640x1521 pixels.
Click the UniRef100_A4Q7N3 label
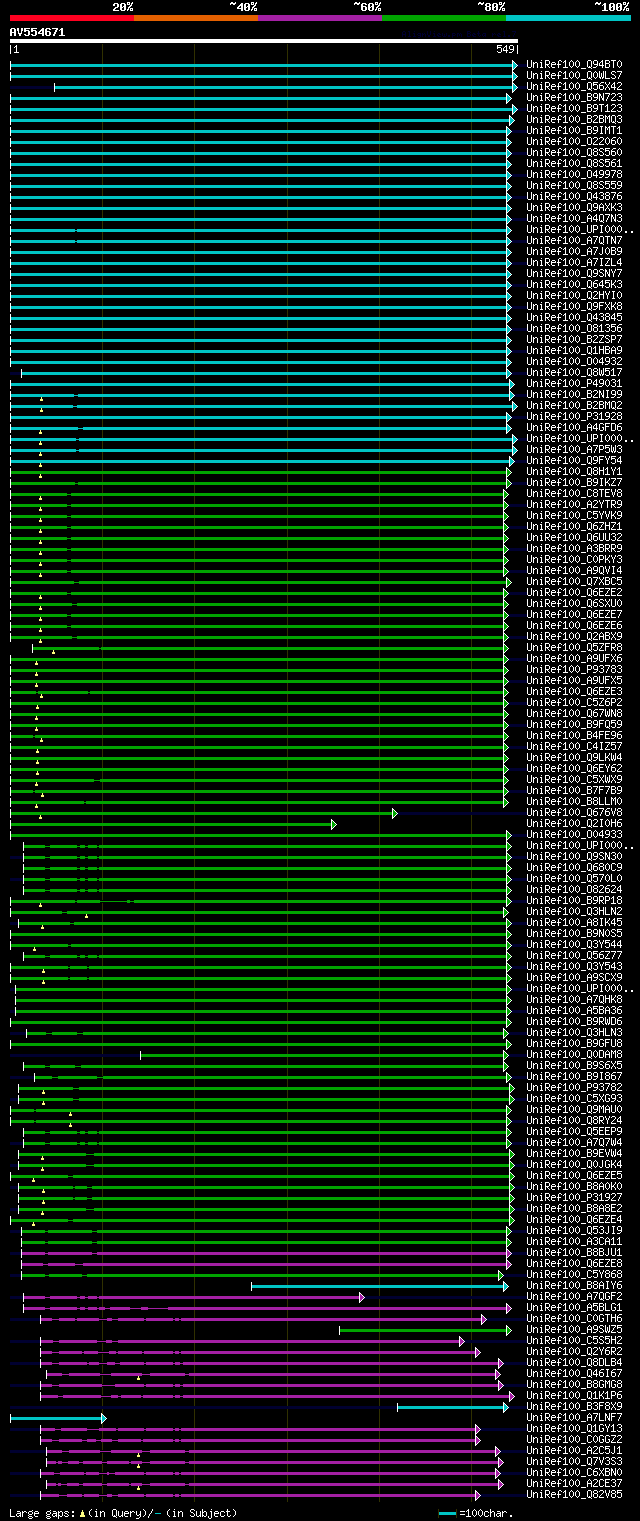(x=574, y=218)
